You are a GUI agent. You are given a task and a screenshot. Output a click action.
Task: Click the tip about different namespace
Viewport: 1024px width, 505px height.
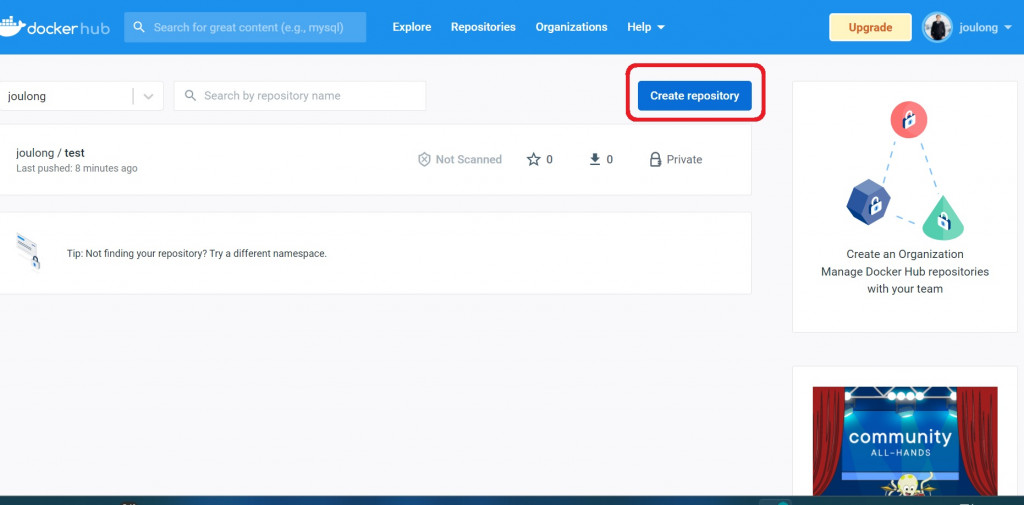click(x=197, y=253)
